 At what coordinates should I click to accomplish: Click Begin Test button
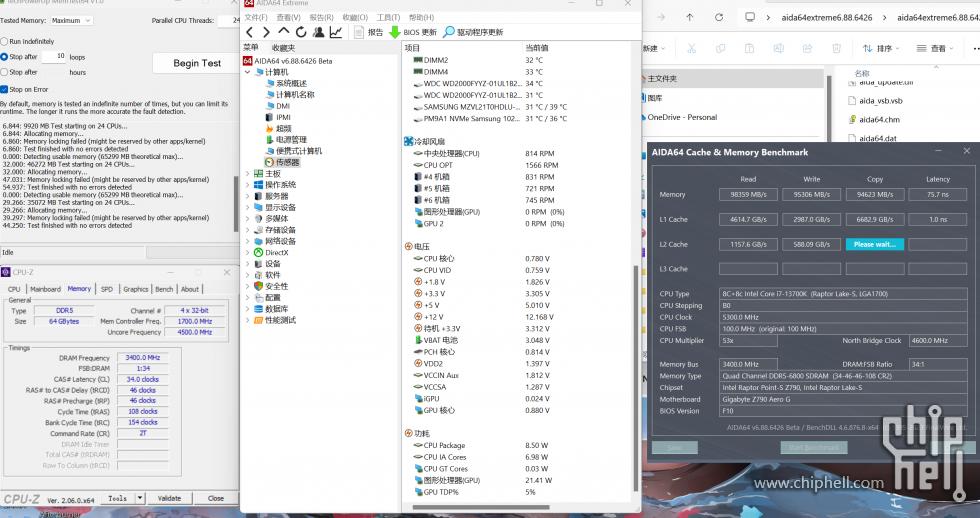tap(197, 63)
